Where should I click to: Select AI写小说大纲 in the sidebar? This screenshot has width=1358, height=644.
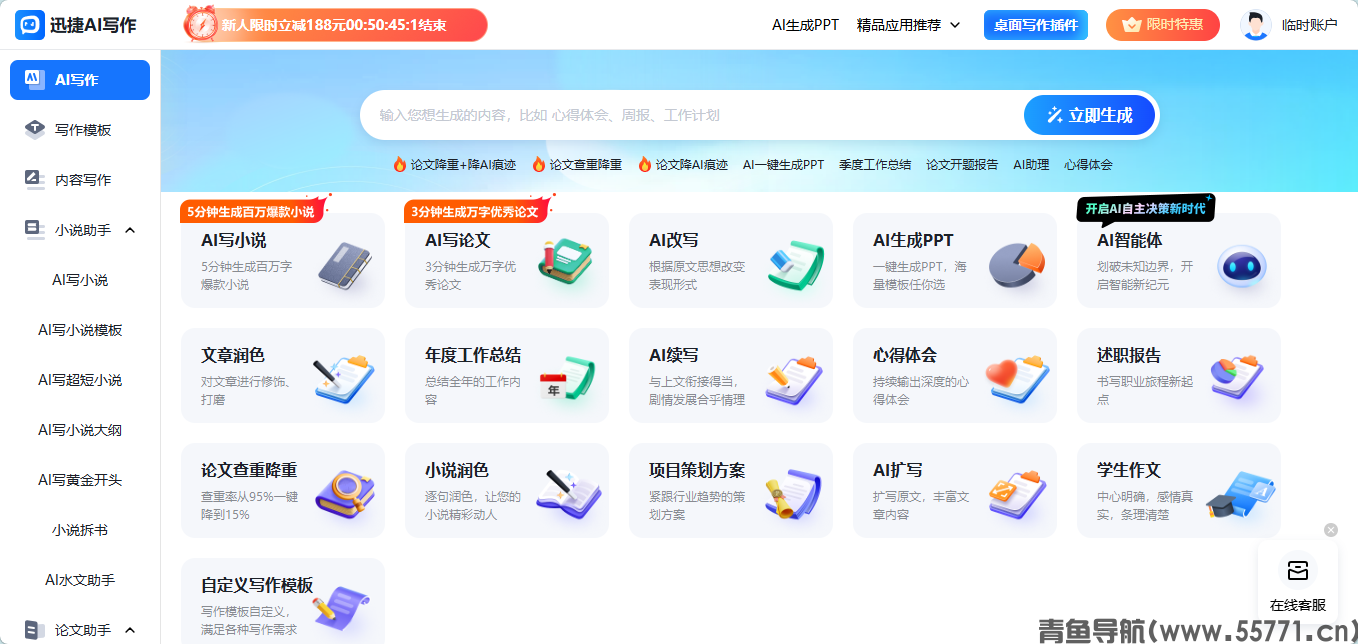pos(80,430)
